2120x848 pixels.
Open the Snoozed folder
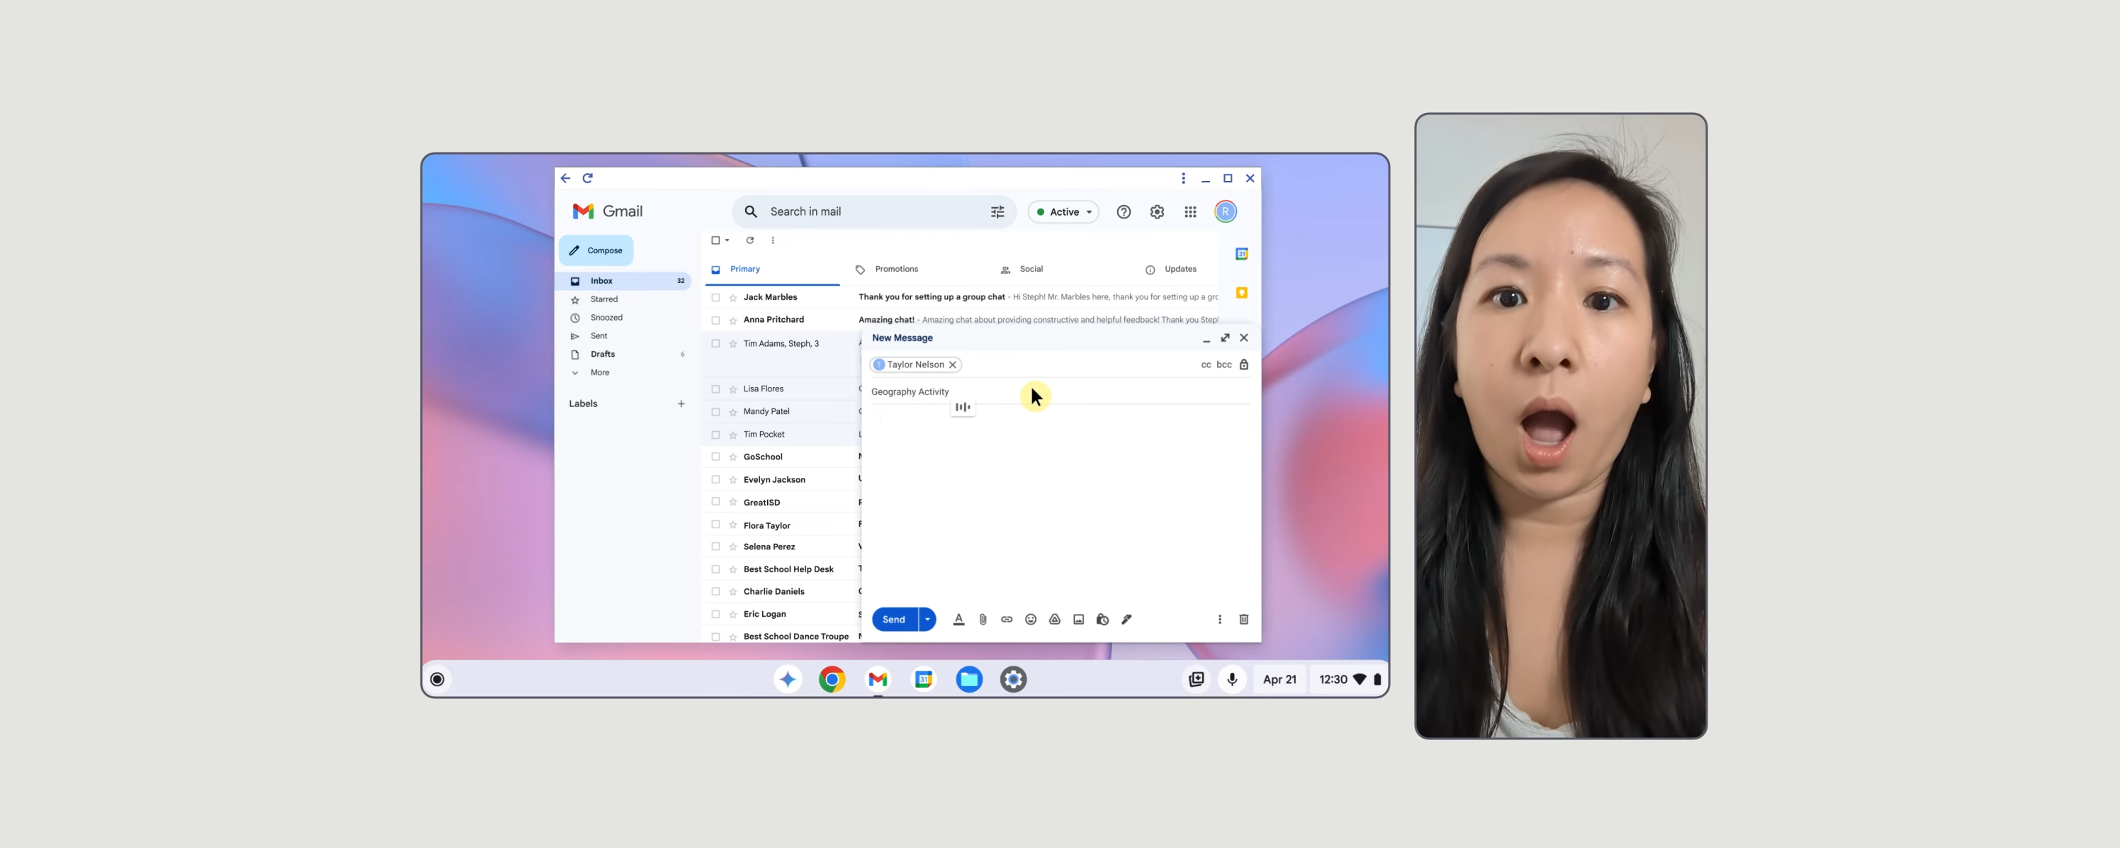[606, 318]
